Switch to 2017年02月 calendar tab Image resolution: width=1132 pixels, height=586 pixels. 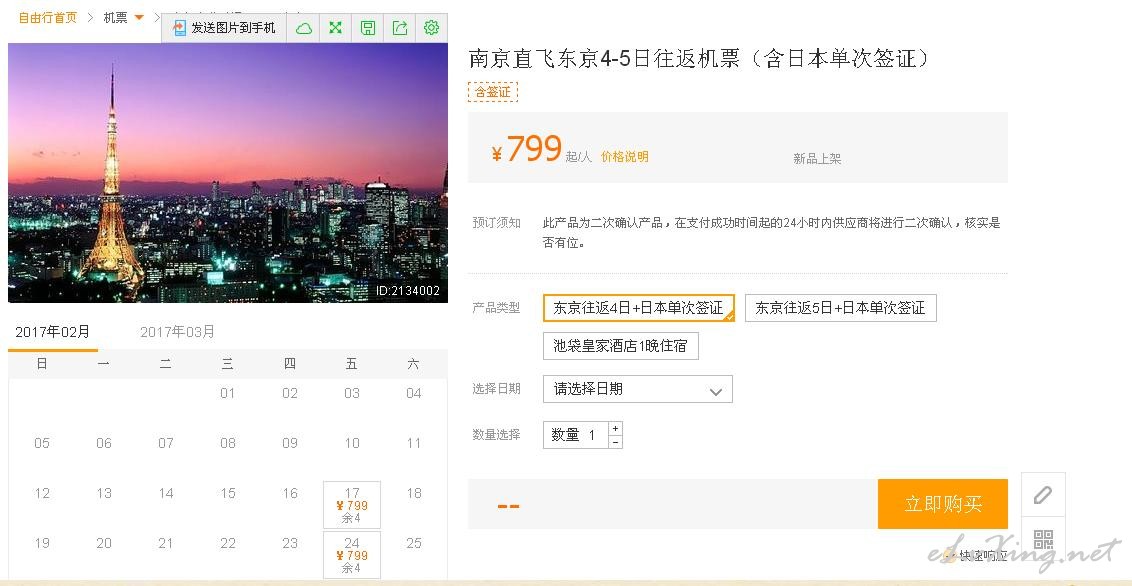tap(53, 332)
